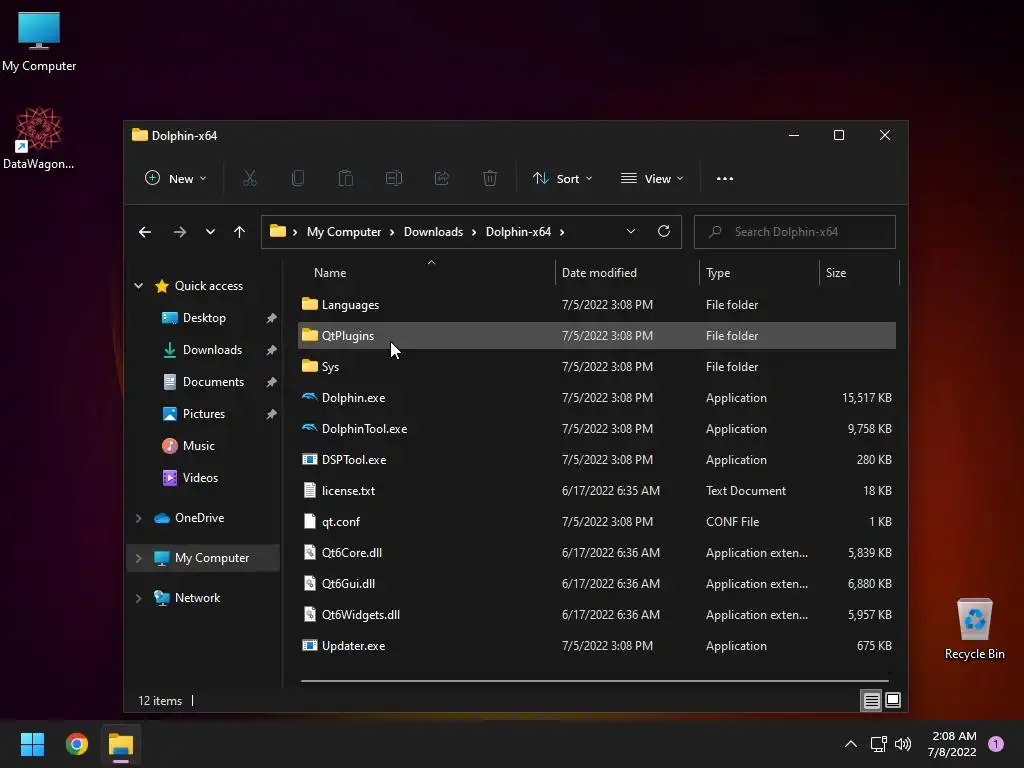This screenshot has width=1024, height=768.
Task: Open the Sort options dropdown
Action: coord(562,178)
